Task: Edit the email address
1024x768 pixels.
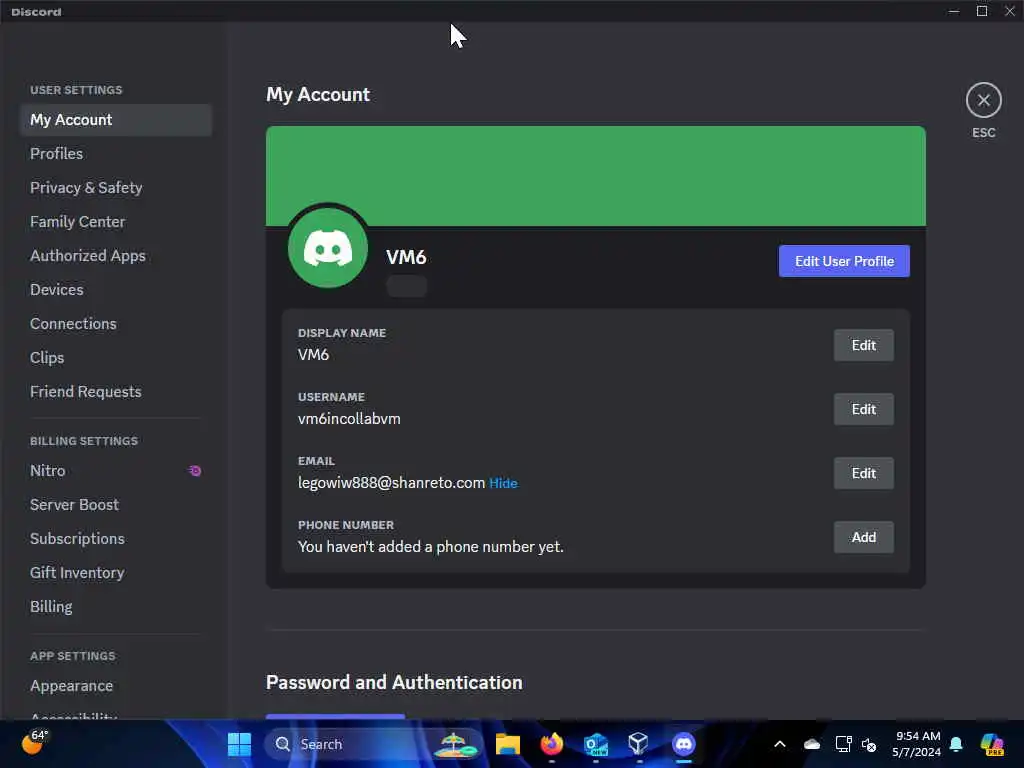Action: click(x=863, y=473)
